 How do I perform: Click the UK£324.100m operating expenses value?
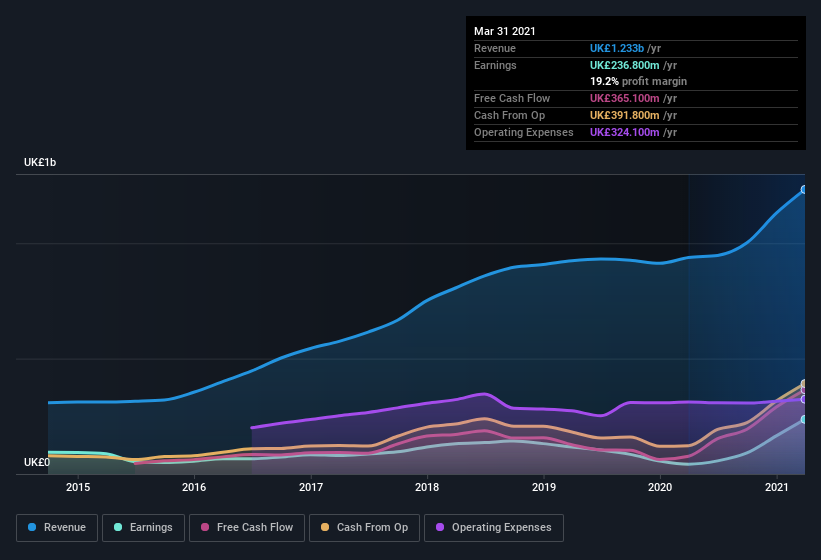[x=625, y=132]
